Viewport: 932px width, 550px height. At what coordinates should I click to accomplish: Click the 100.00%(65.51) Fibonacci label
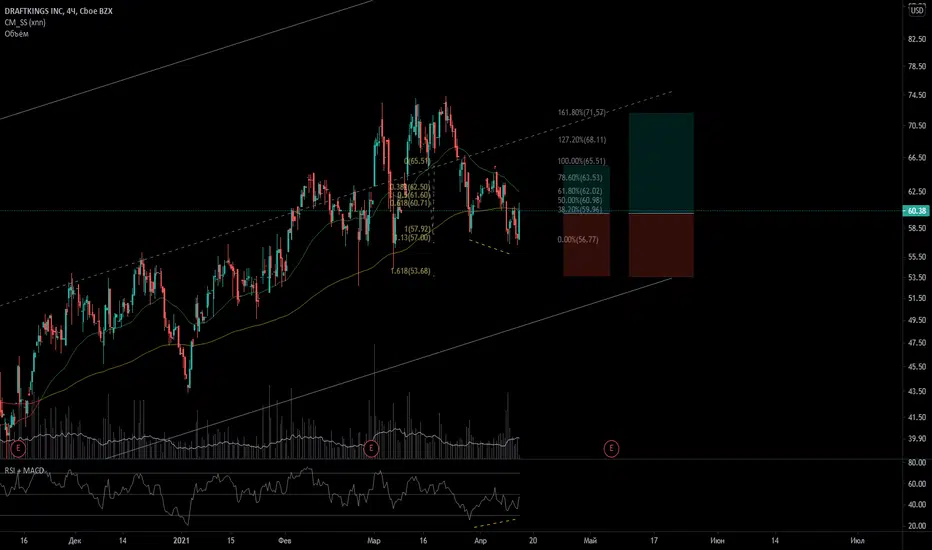(581, 161)
